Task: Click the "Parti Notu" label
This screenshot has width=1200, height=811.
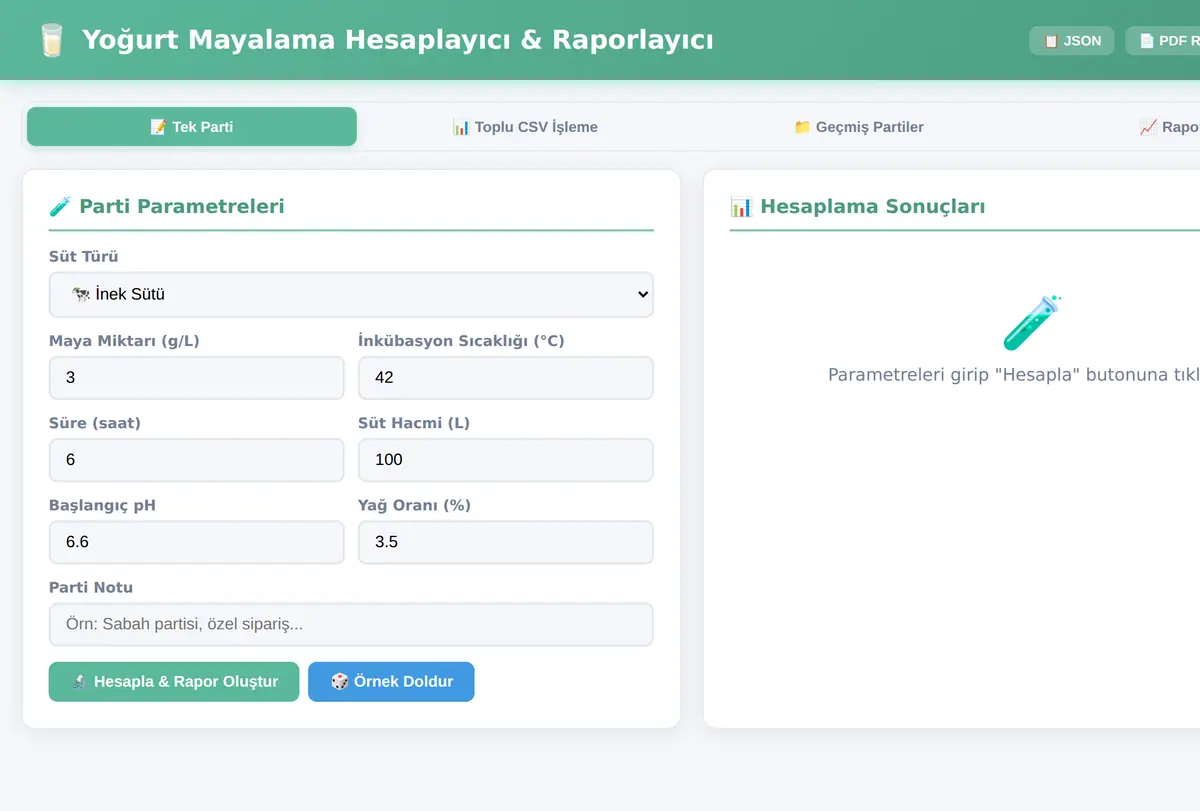Action: [x=91, y=587]
